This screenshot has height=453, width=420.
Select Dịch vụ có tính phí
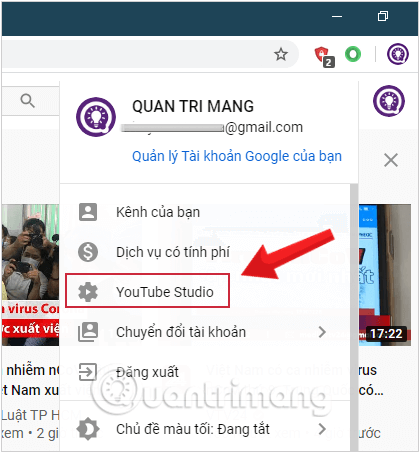pos(205,252)
